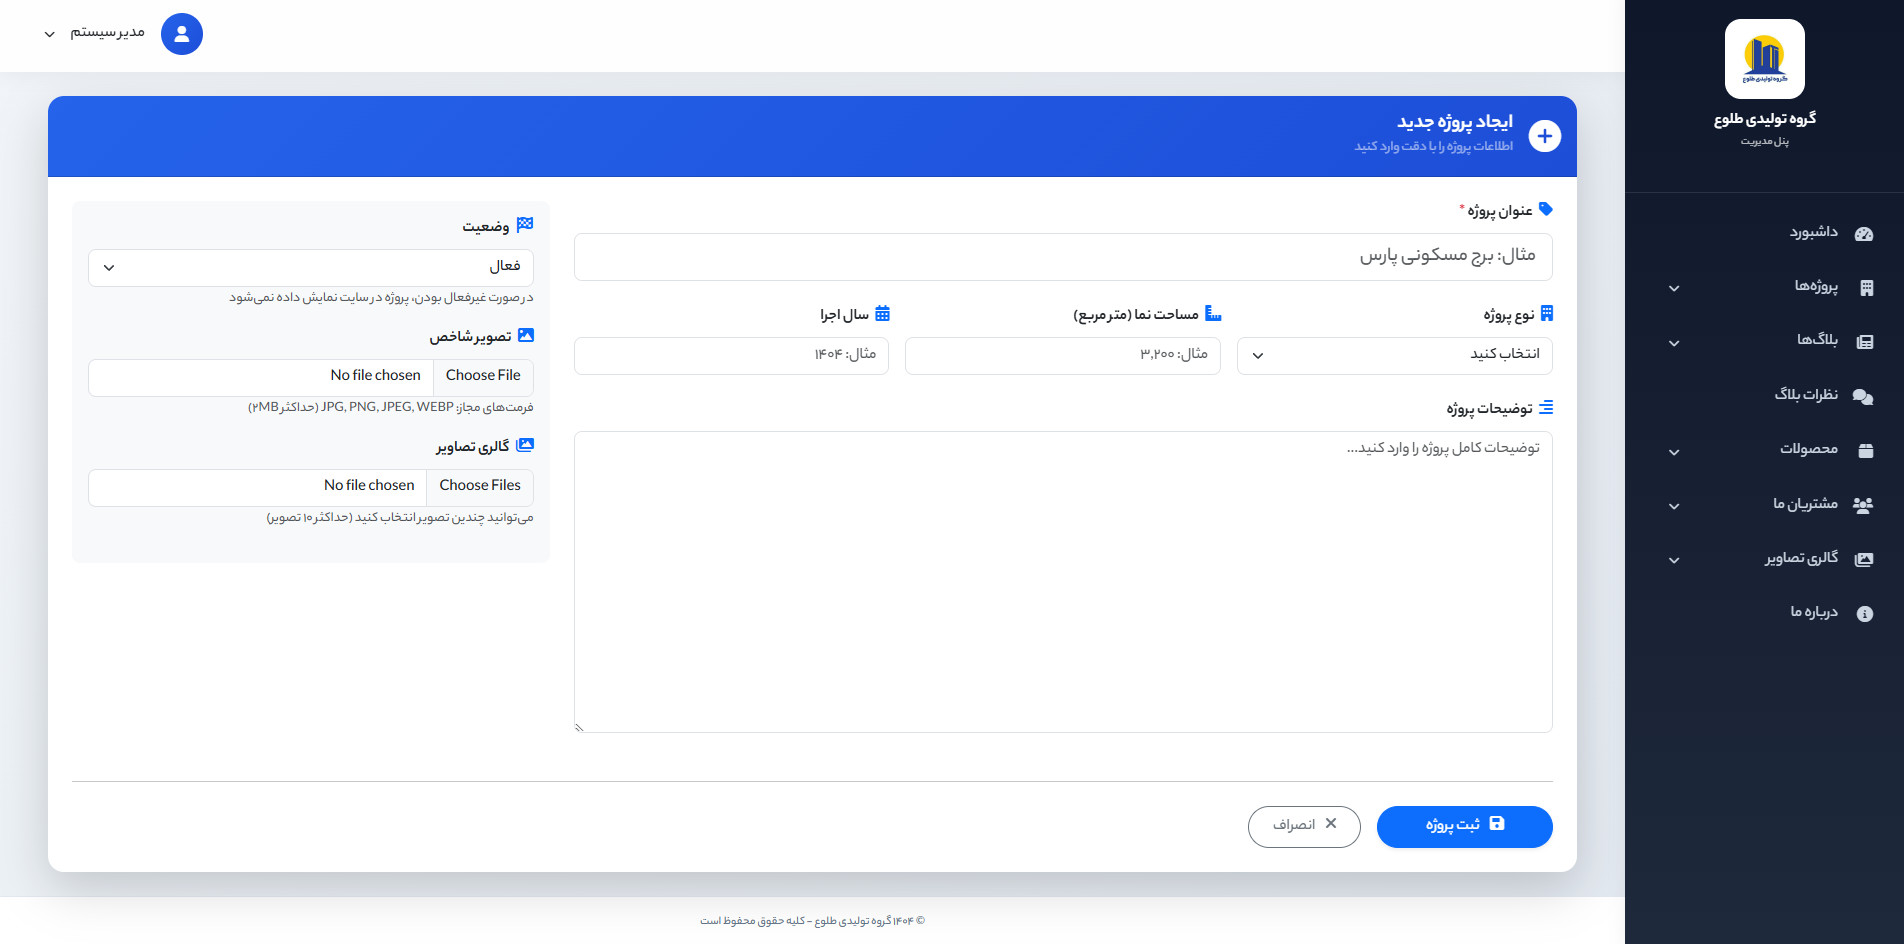Click the images icon next to sidebar گالری تصاویر

1863,559
